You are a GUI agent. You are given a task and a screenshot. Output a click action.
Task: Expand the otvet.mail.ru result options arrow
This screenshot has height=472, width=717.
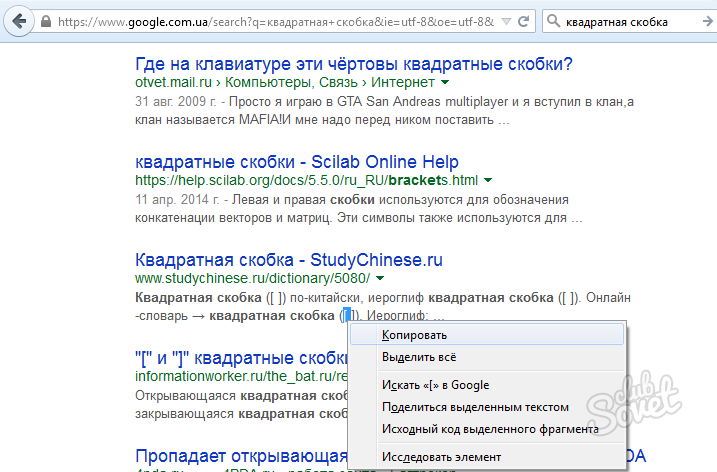click(x=445, y=82)
